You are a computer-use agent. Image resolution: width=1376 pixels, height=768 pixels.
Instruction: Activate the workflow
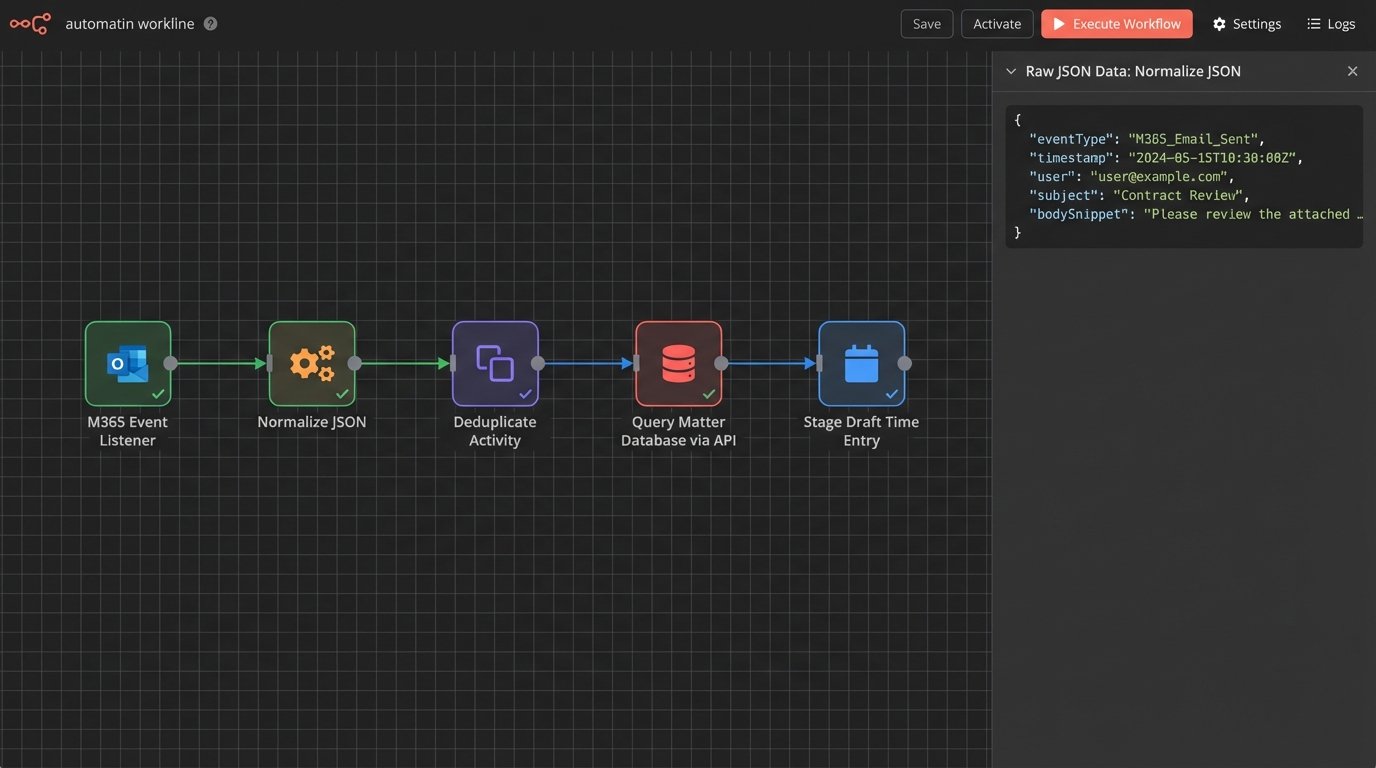point(997,24)
